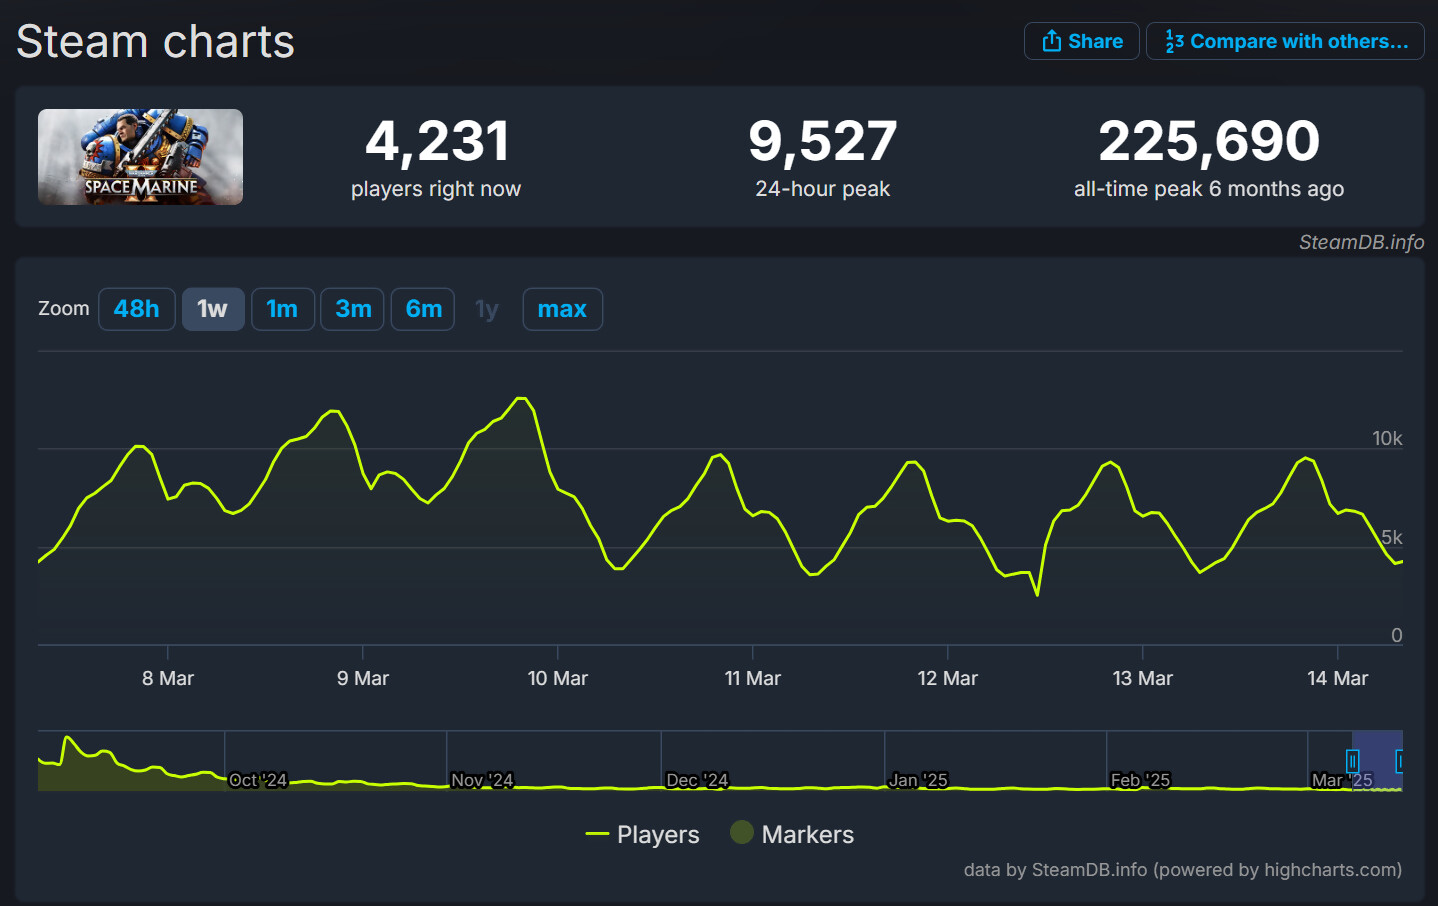Screen dimensions: 1438x906
Task: Click the 4,231 players right now value
Action: click(x=437, y=141)
